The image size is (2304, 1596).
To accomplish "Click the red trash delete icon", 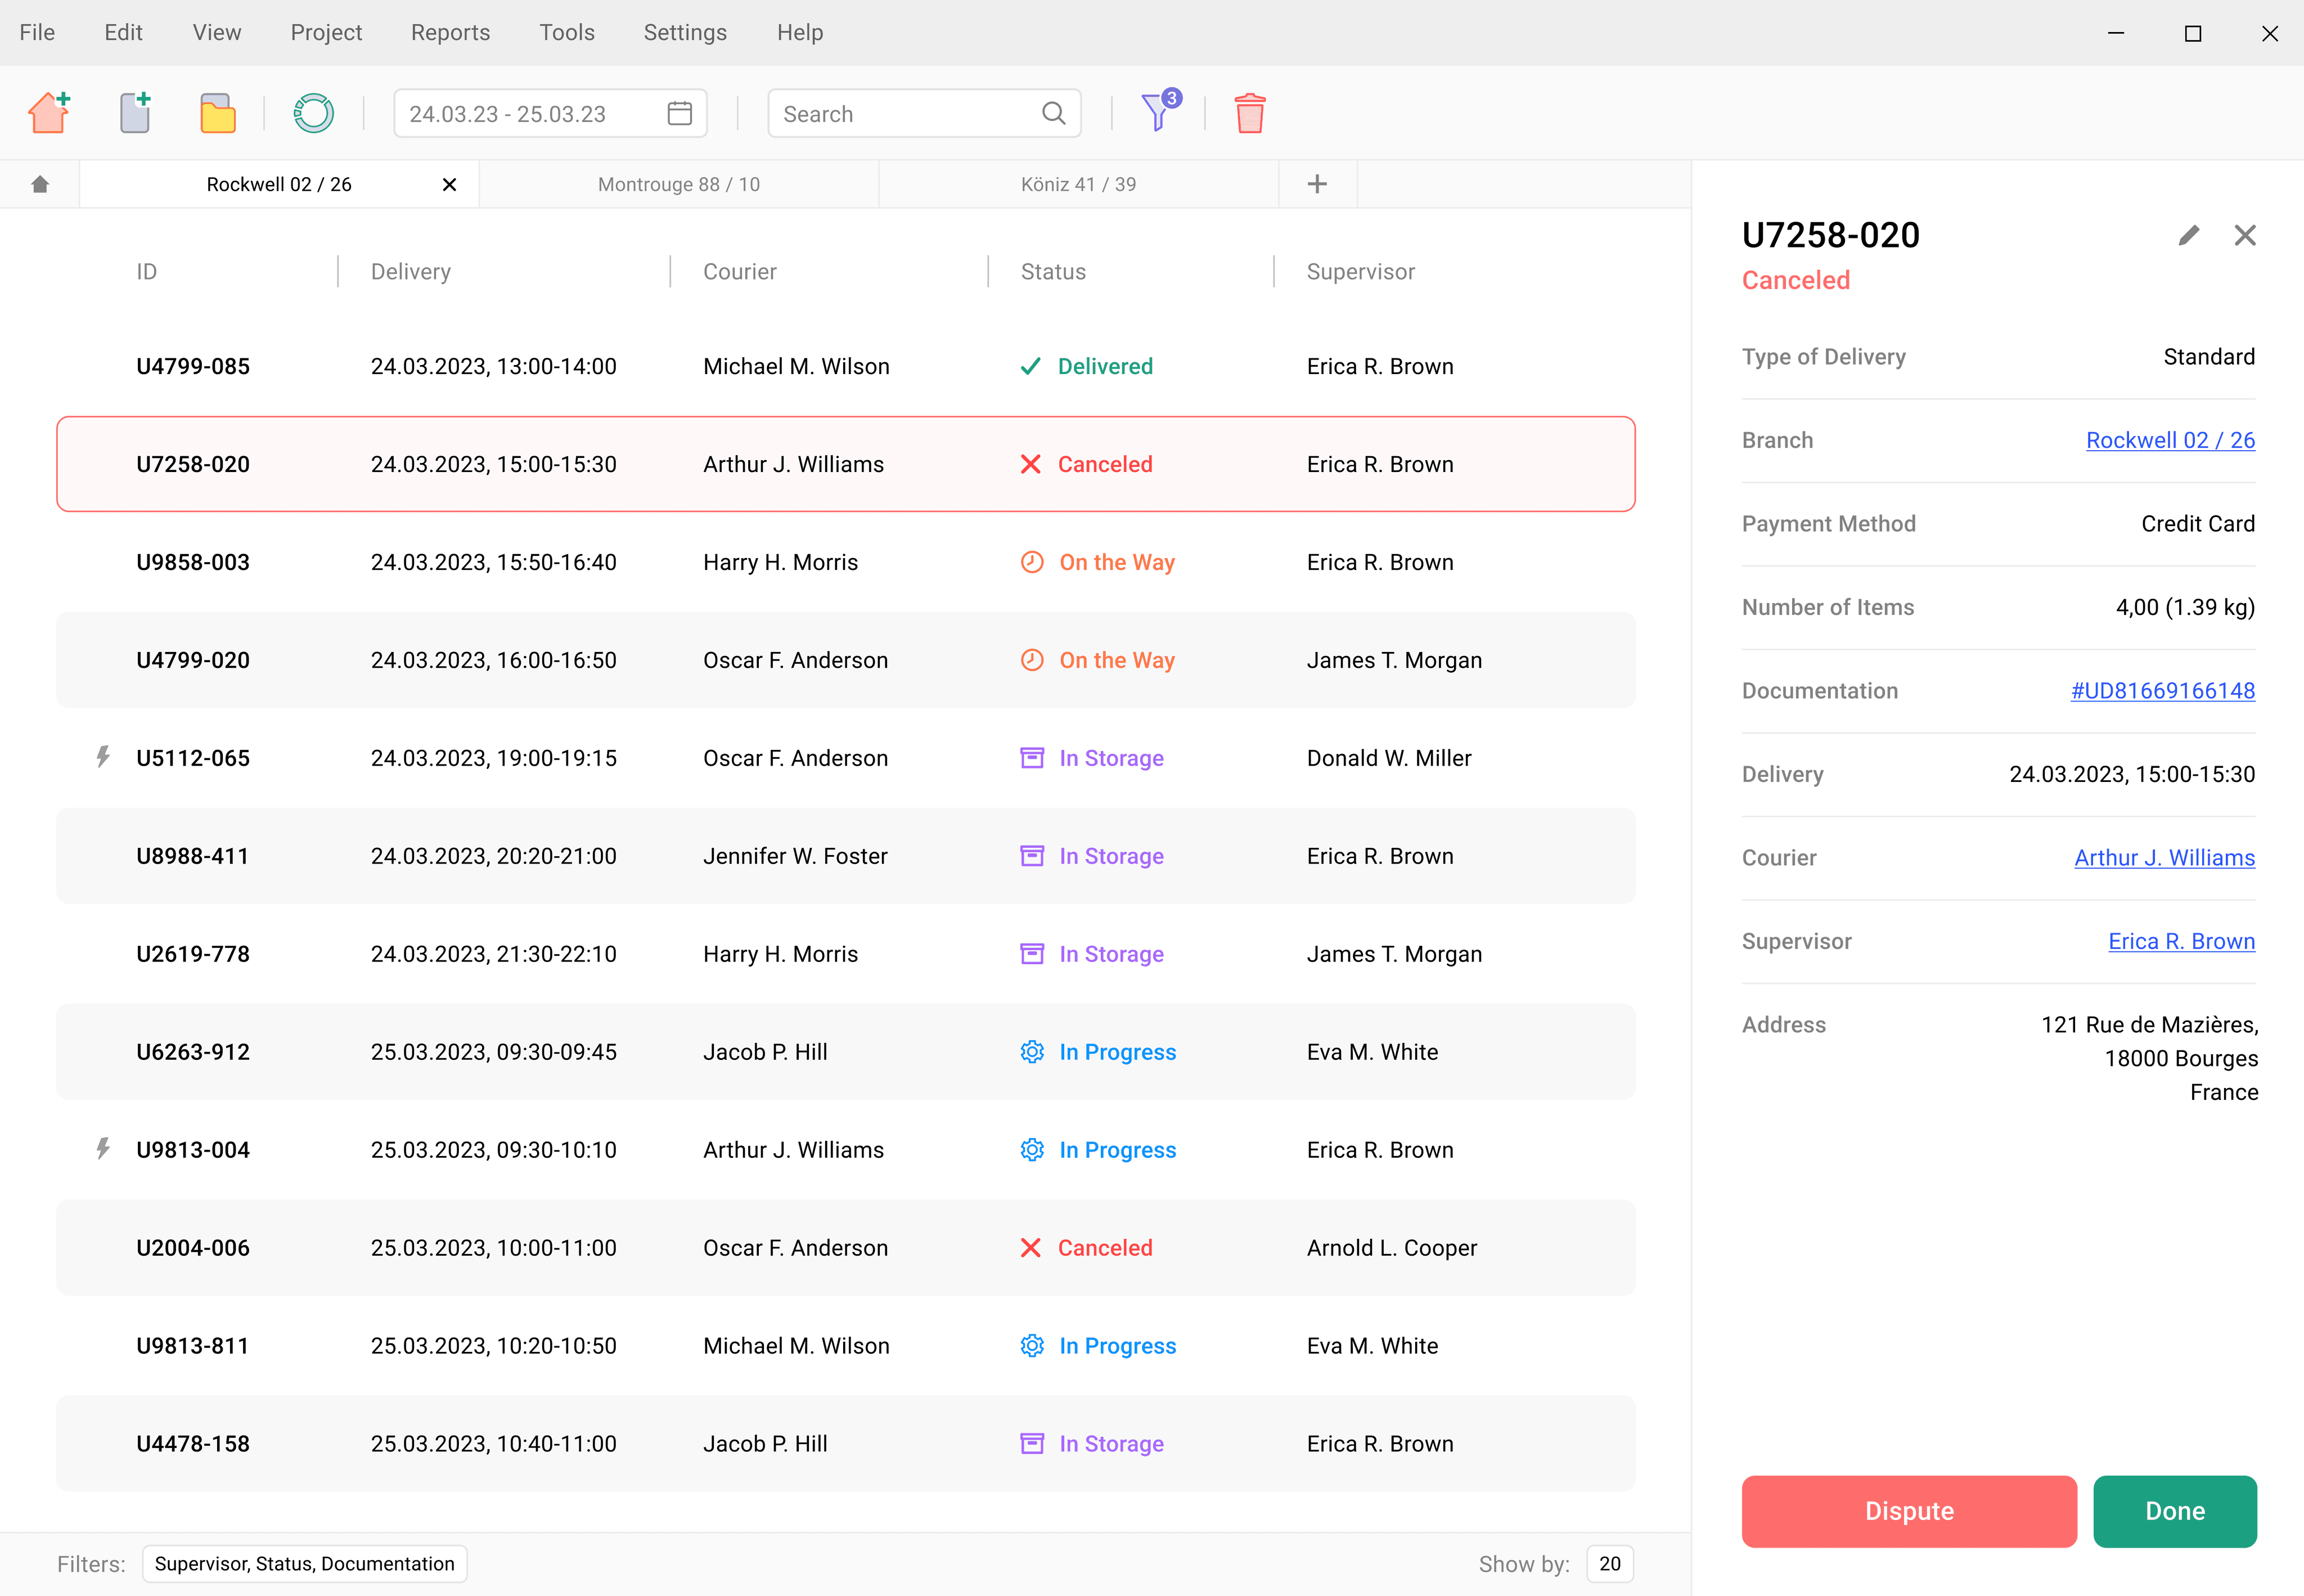I will pos(1250,113).
